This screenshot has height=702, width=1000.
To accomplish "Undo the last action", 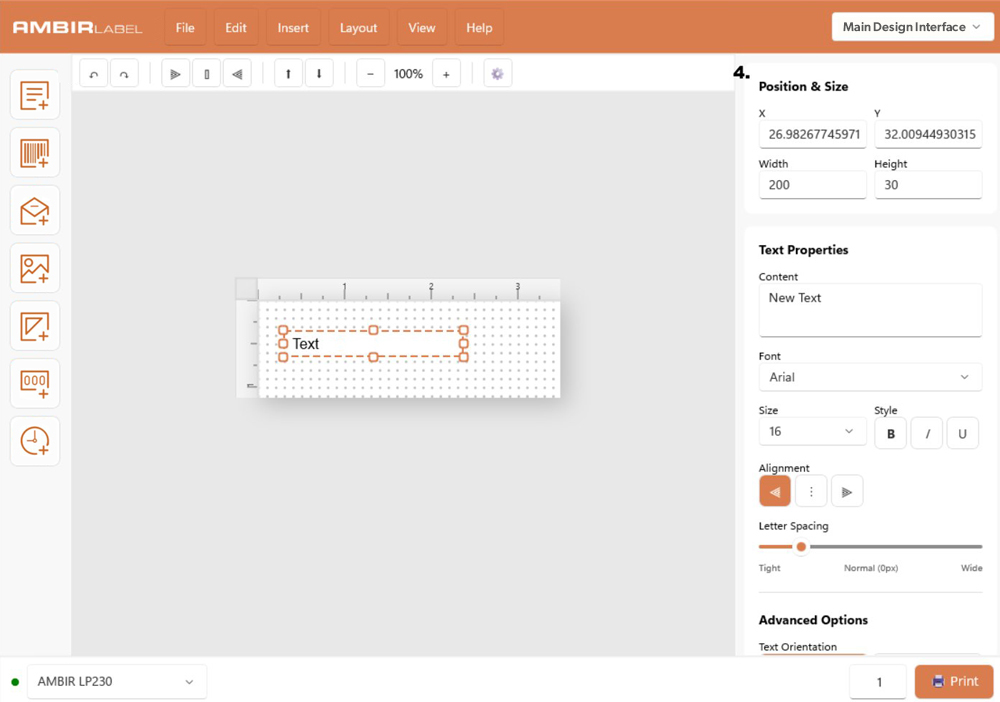I will coord(94,74).
